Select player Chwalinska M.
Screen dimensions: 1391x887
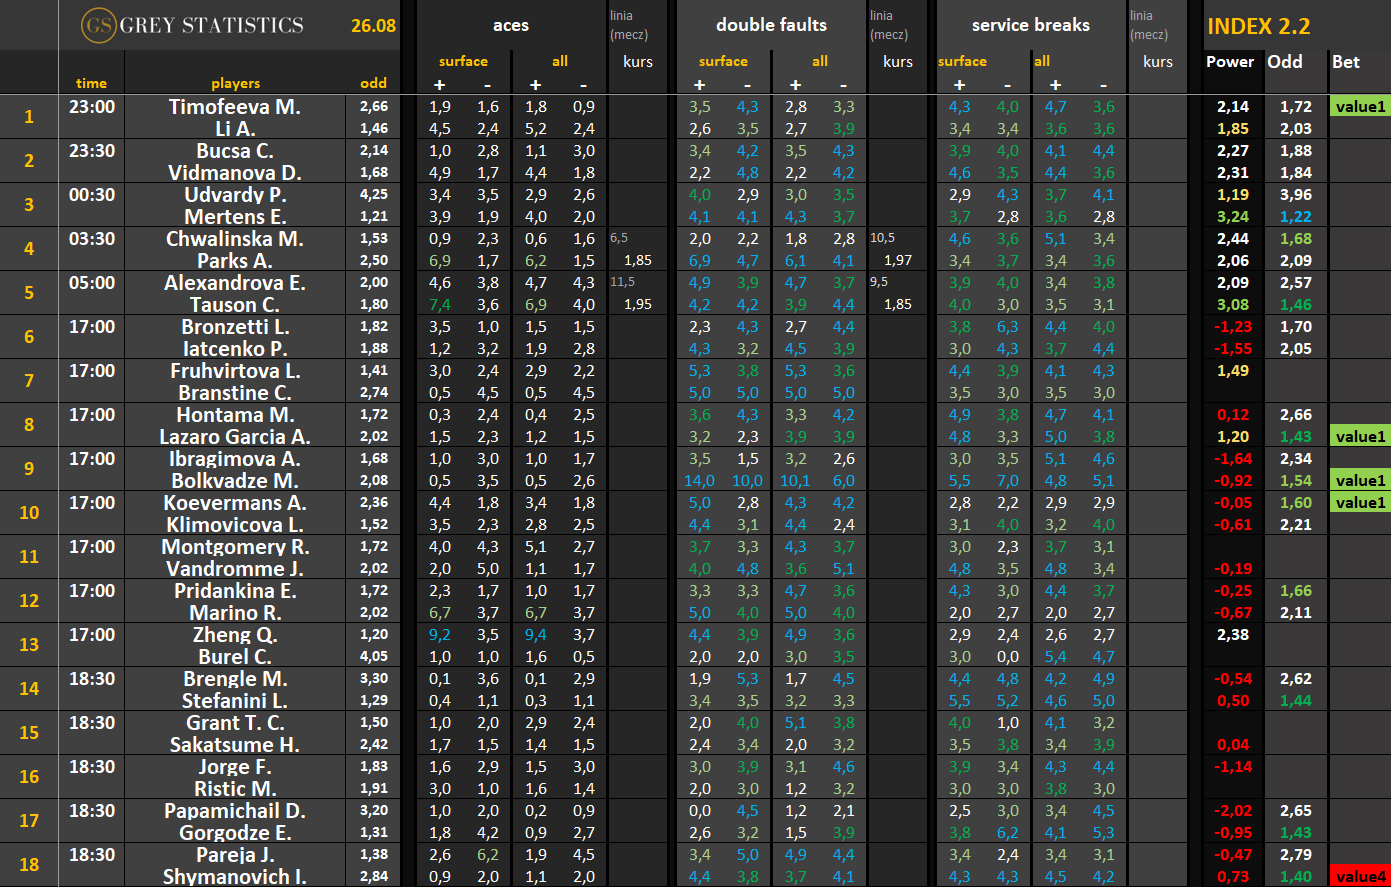235,238
